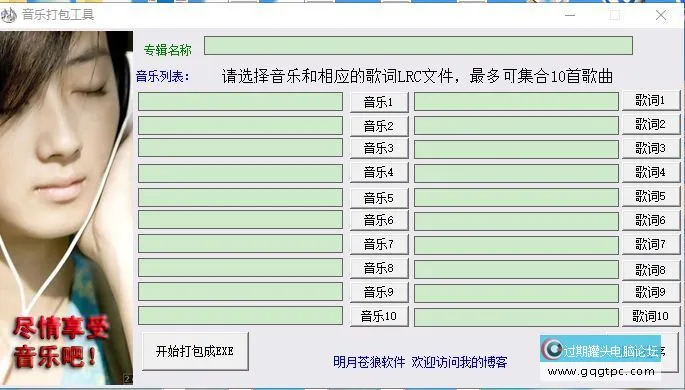Focus the lyrics path field beside 歌词9

(516, 293)
